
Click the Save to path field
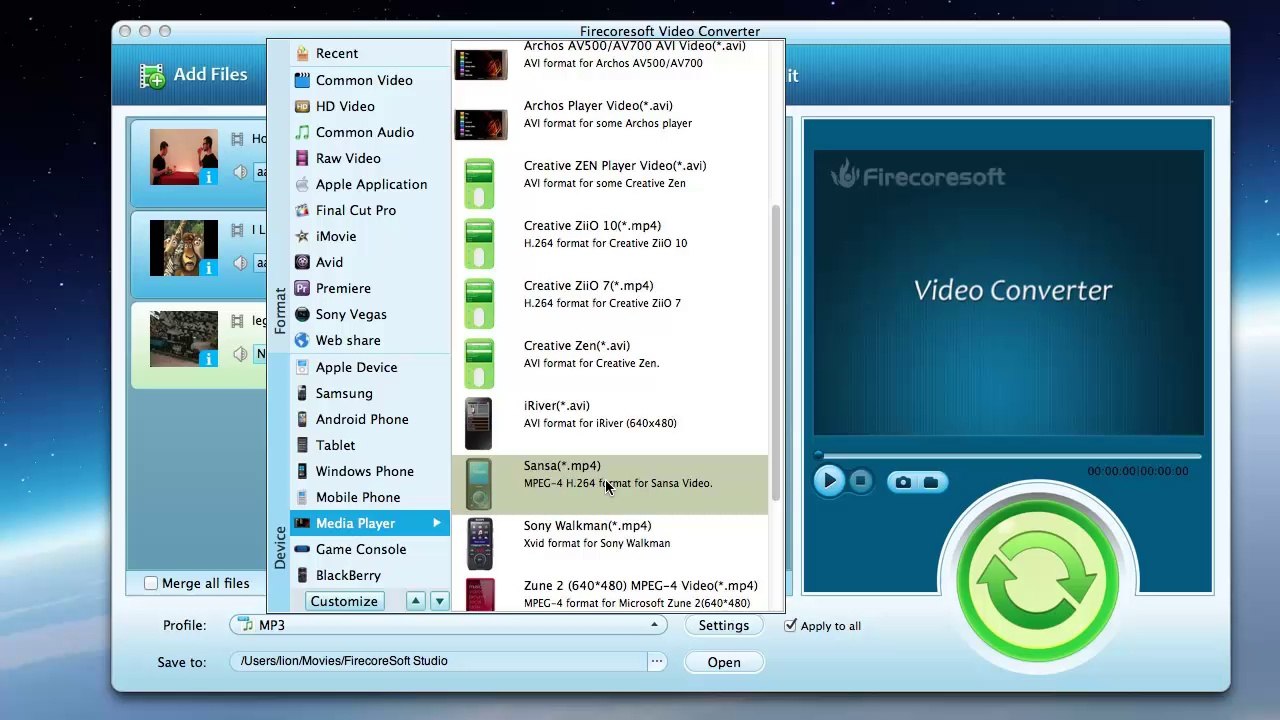[438, 661]
